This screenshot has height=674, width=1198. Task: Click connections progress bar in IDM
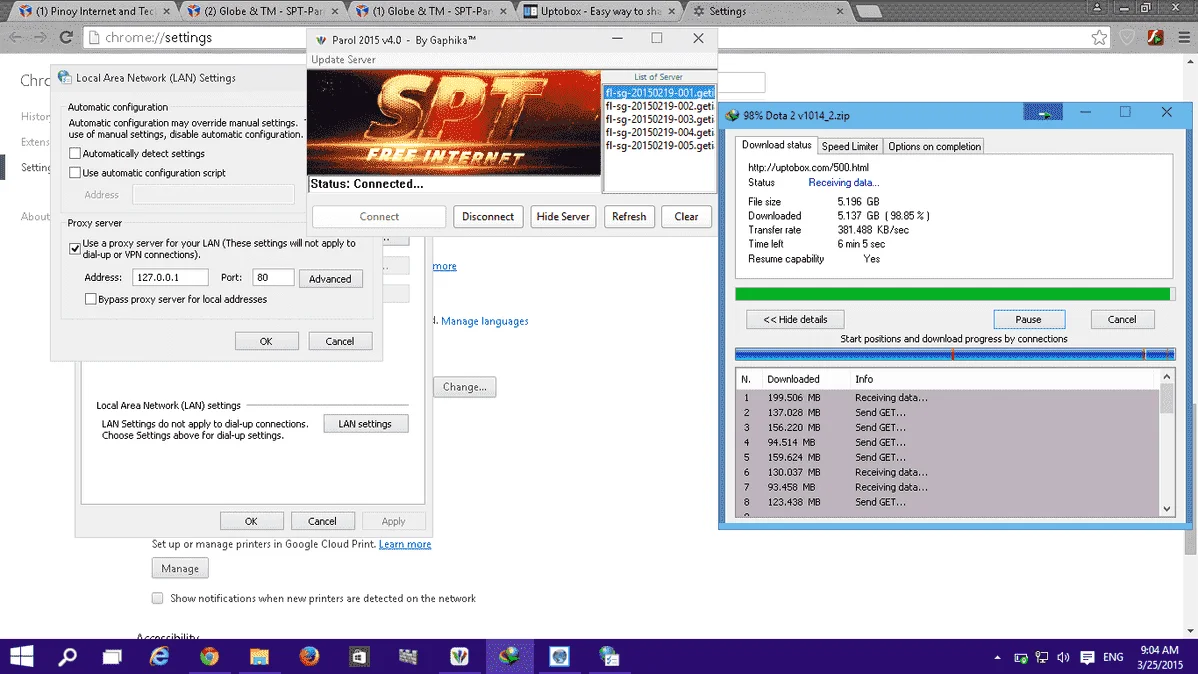tap(954, 354)
